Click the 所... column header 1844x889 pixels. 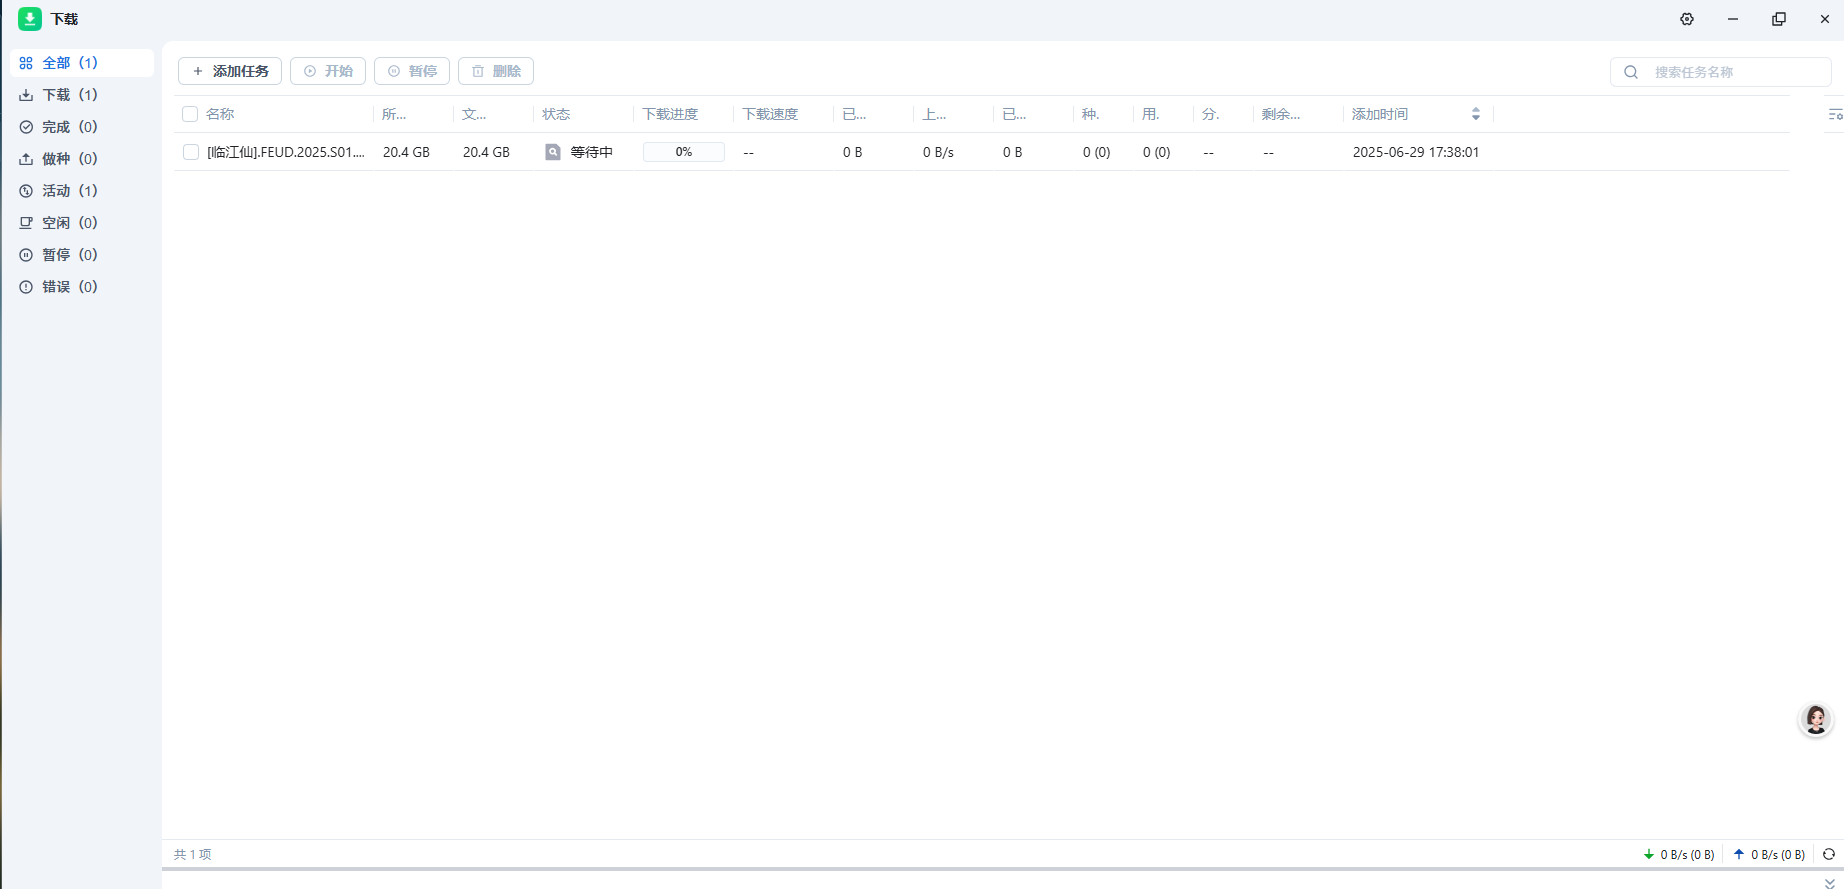[394, 114]
